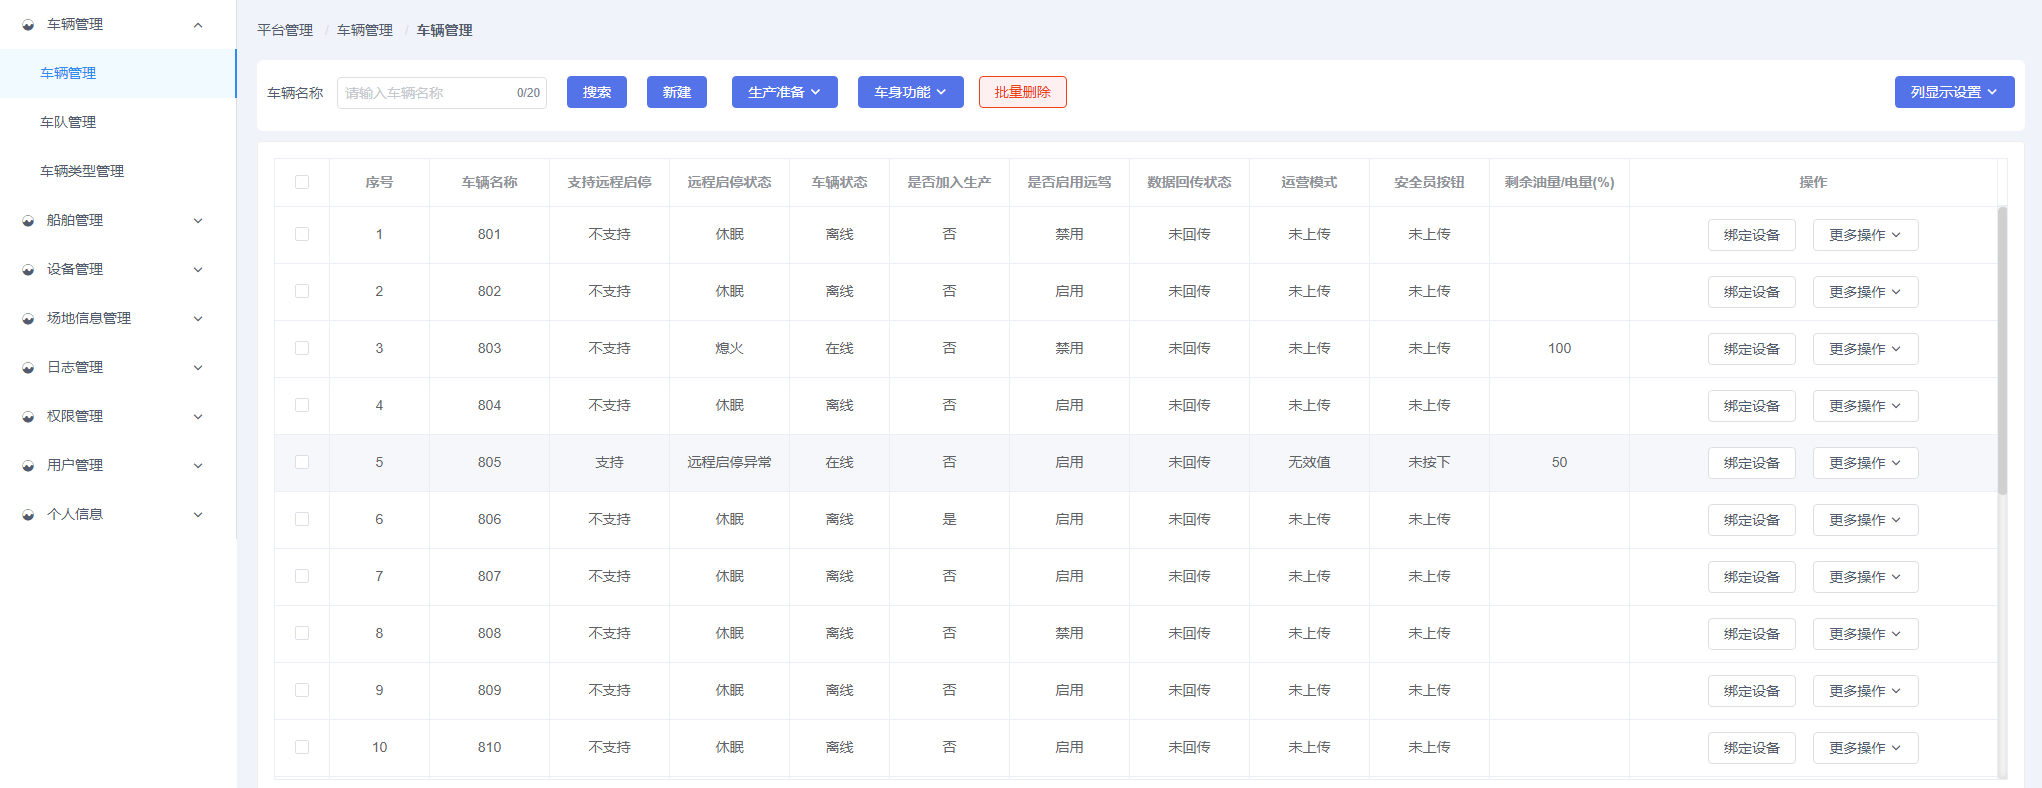This screenshot has width=2042, height=788.
Task: Go to 平台管理 in the breadcrumb
Action: click(x=285, y=30)
